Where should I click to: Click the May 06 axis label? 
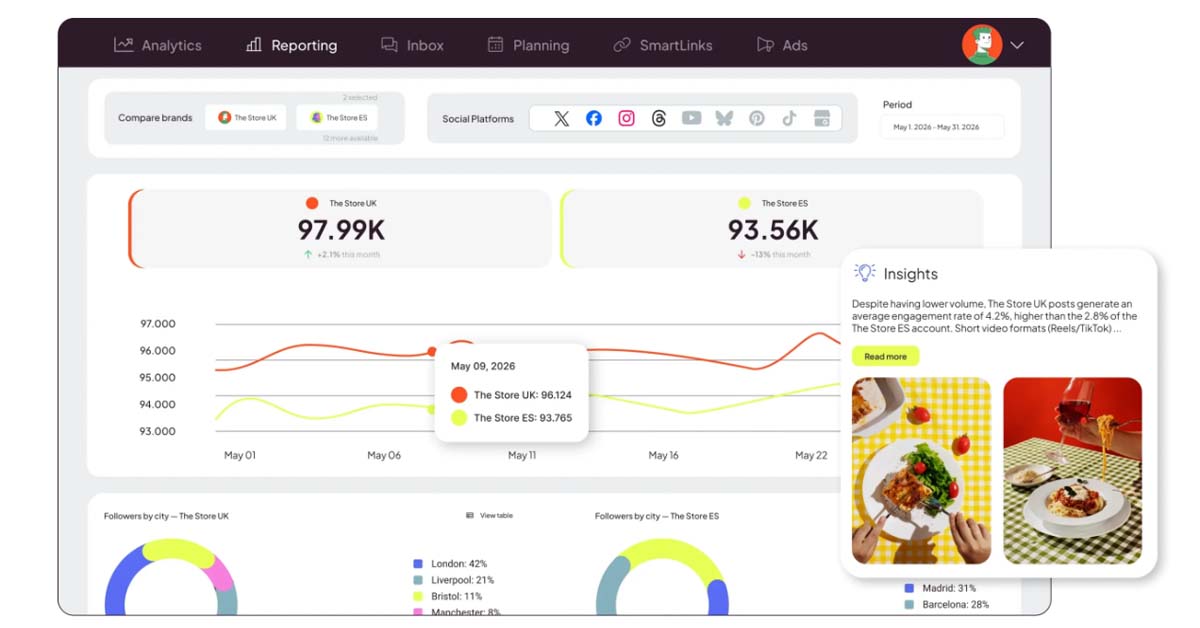pos(384,455)
